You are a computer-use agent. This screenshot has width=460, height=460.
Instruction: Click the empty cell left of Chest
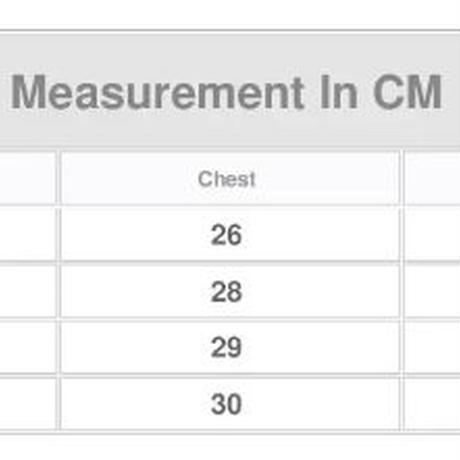click(28, 179)
